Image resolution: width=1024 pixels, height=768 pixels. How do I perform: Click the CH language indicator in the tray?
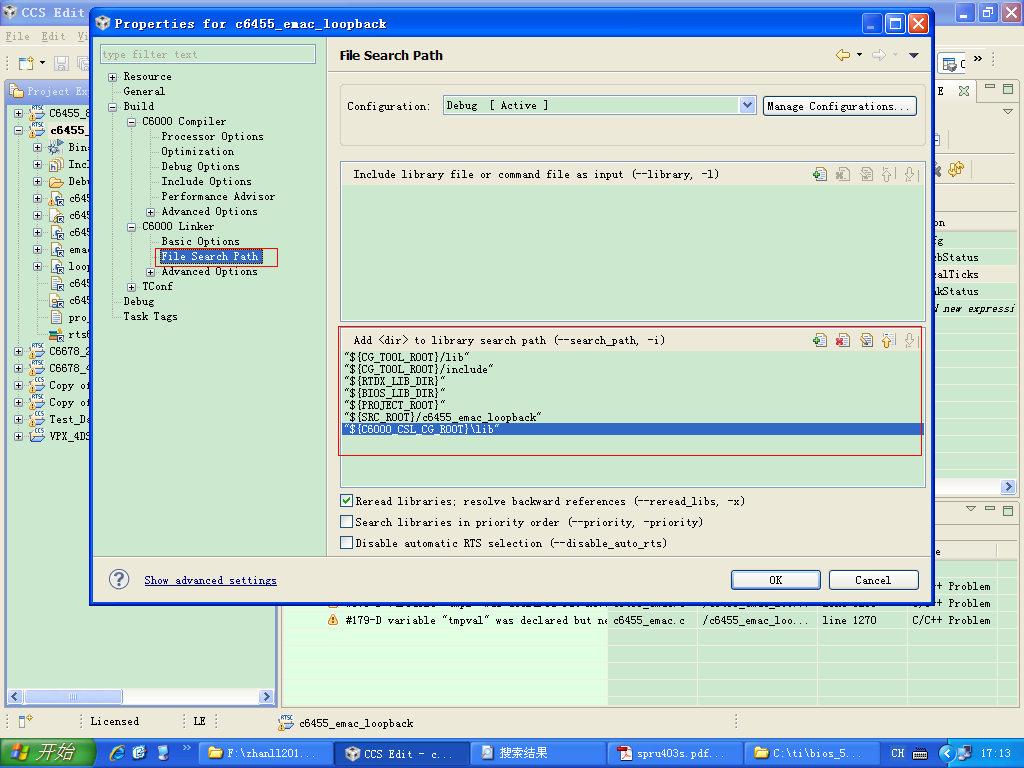click(x=898, y=753)
